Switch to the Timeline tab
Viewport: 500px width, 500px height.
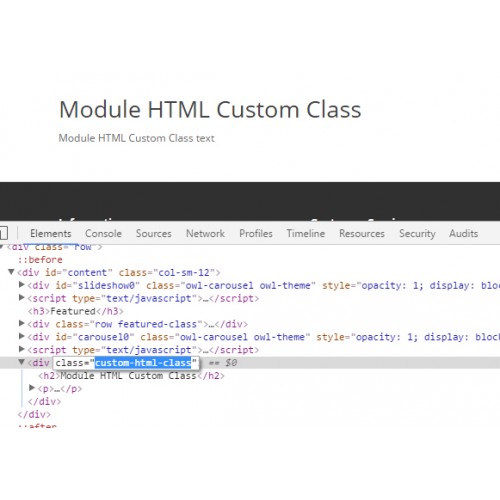306,233
